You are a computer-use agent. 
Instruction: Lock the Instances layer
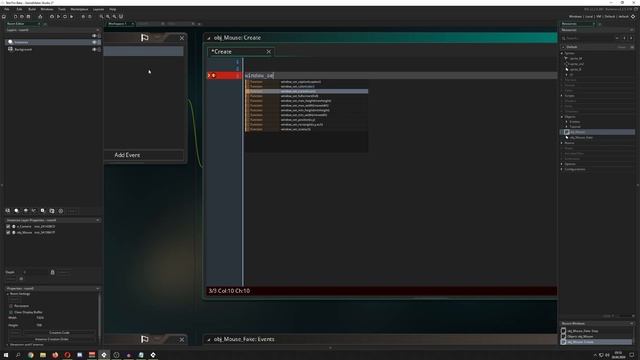tap(99, 42)
